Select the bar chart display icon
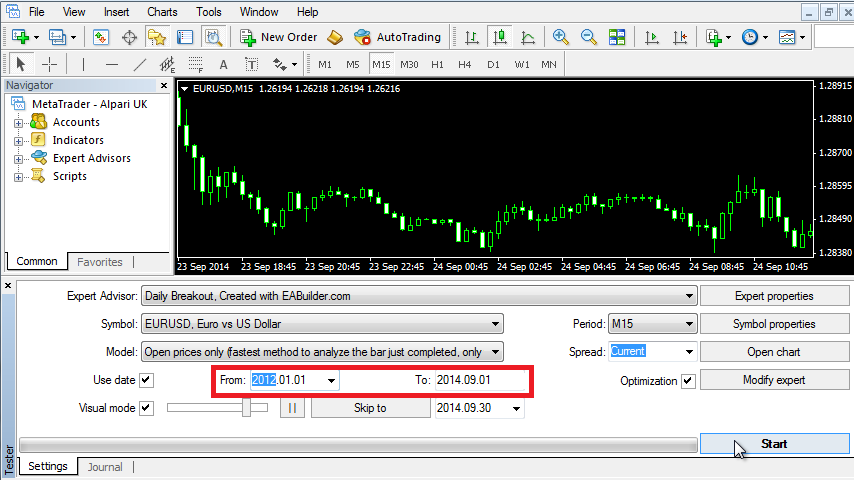This screenshot has width=854, height=480. point(472,37)
